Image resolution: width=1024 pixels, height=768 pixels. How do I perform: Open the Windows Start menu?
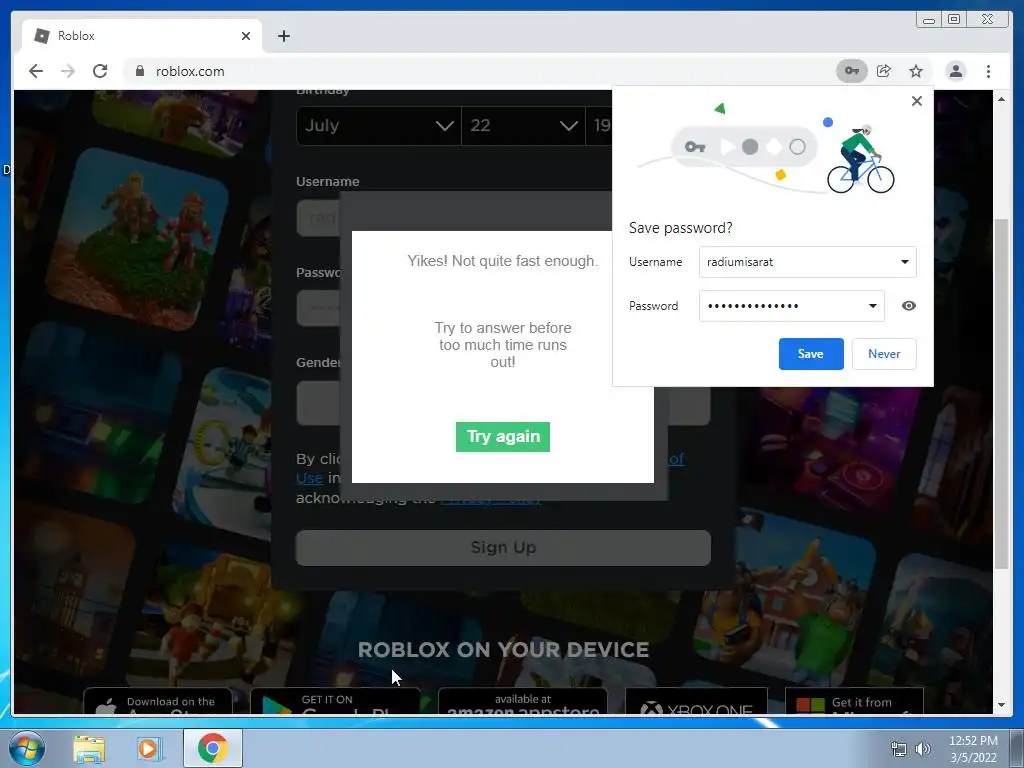pyautogui.click(x=27, y=748)
